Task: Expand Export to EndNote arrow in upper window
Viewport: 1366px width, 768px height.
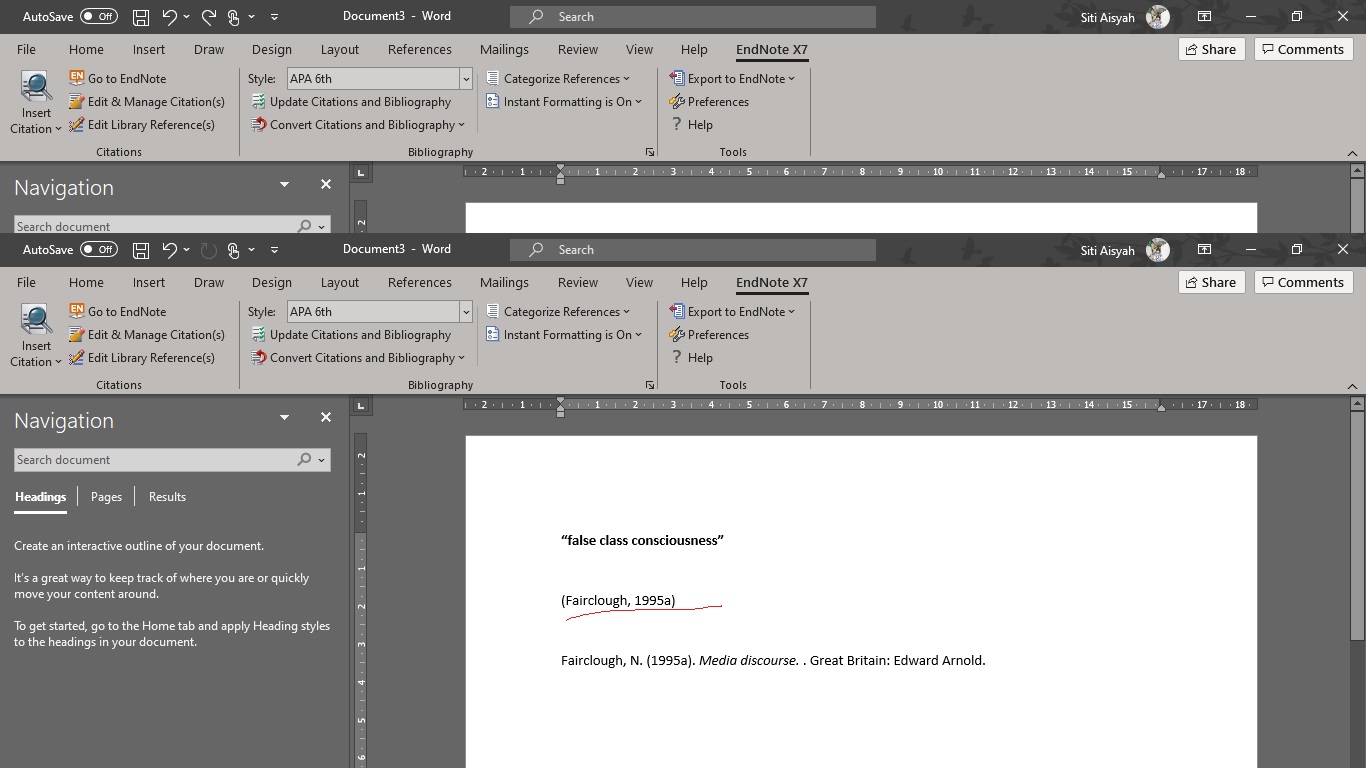Action: (791, 79)
